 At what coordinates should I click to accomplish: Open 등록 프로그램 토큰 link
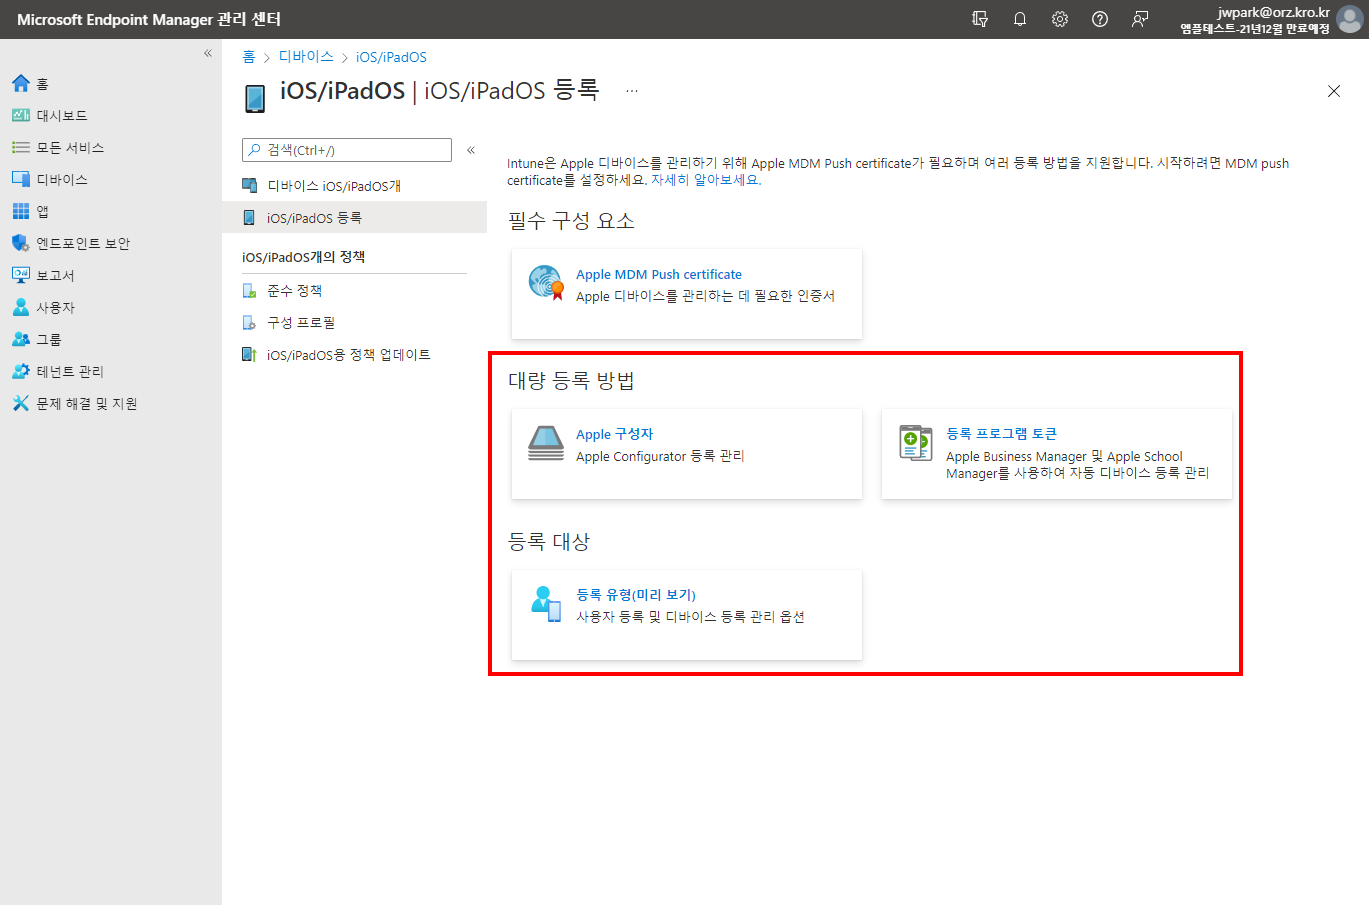1001,434
